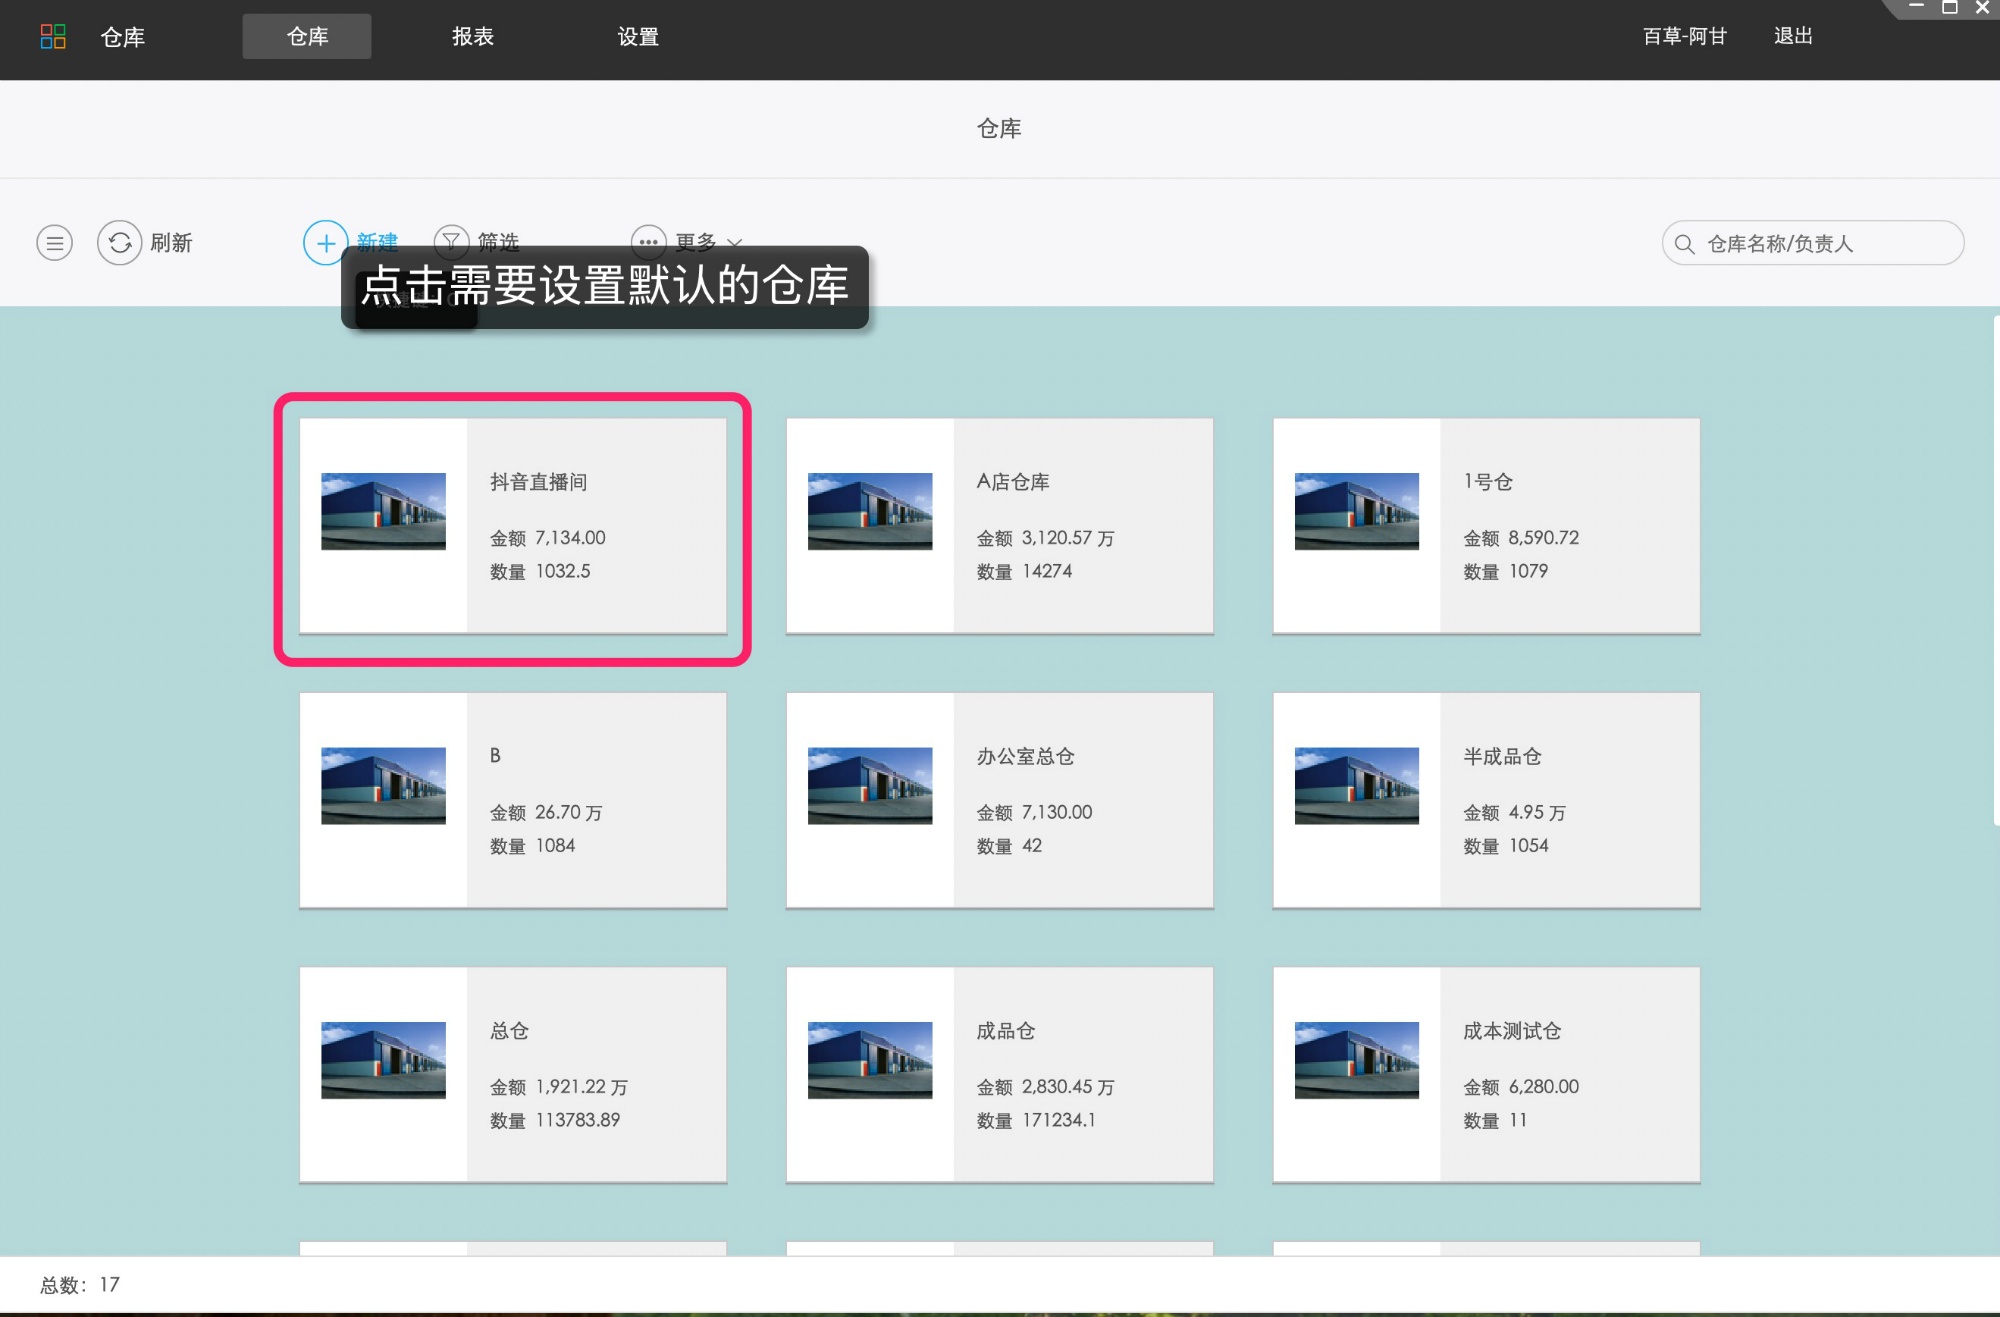
Task: Maximize the application window
Action: point(1949,7)
